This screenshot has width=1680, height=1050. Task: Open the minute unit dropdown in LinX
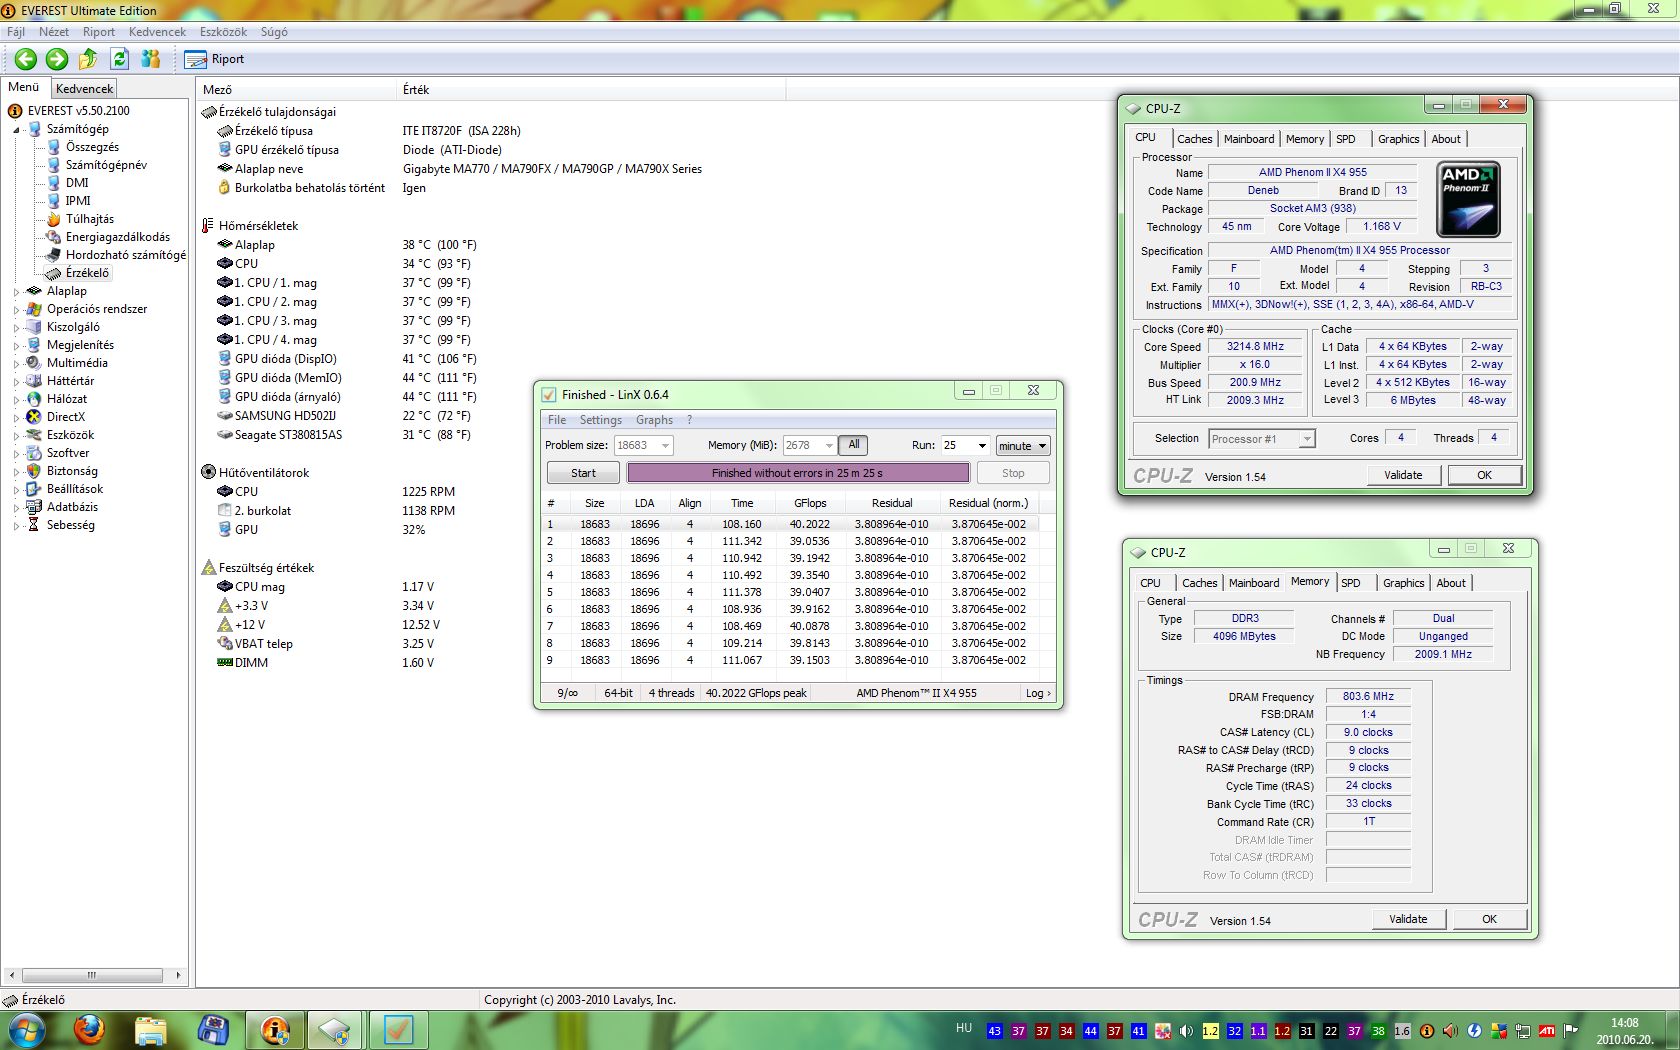tap(1023, 446)
